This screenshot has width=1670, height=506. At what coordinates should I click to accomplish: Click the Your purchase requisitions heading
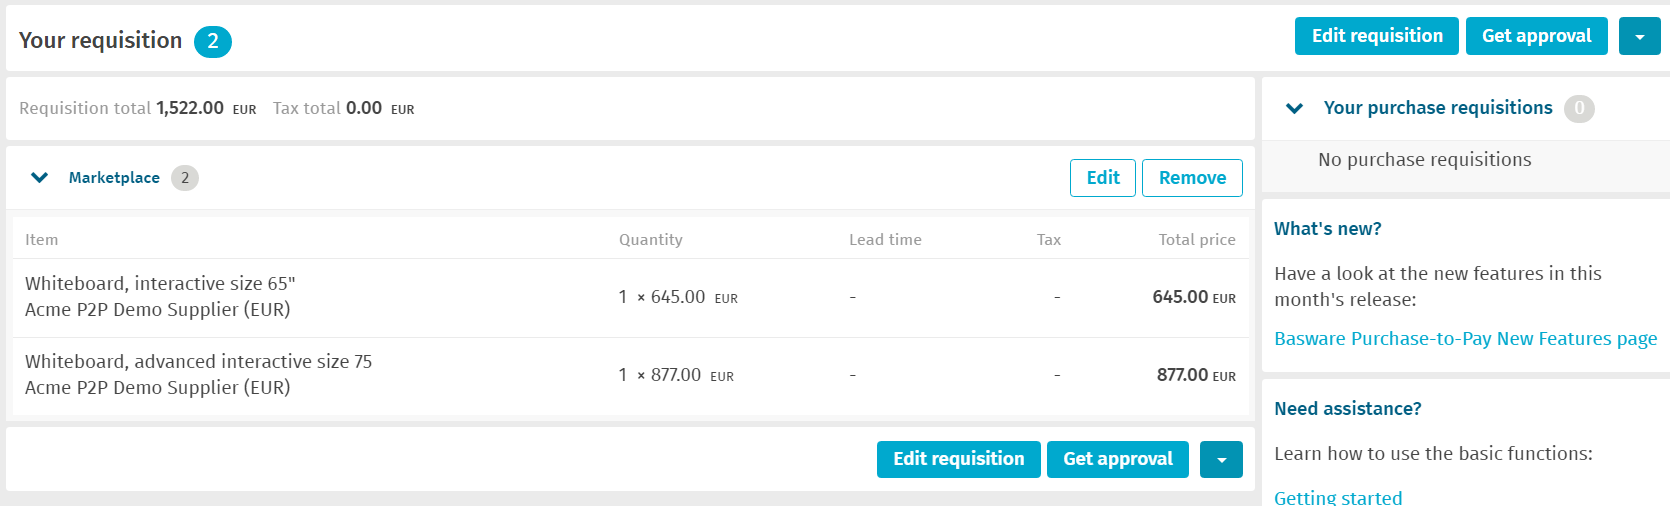click(x=1438, y=108)
